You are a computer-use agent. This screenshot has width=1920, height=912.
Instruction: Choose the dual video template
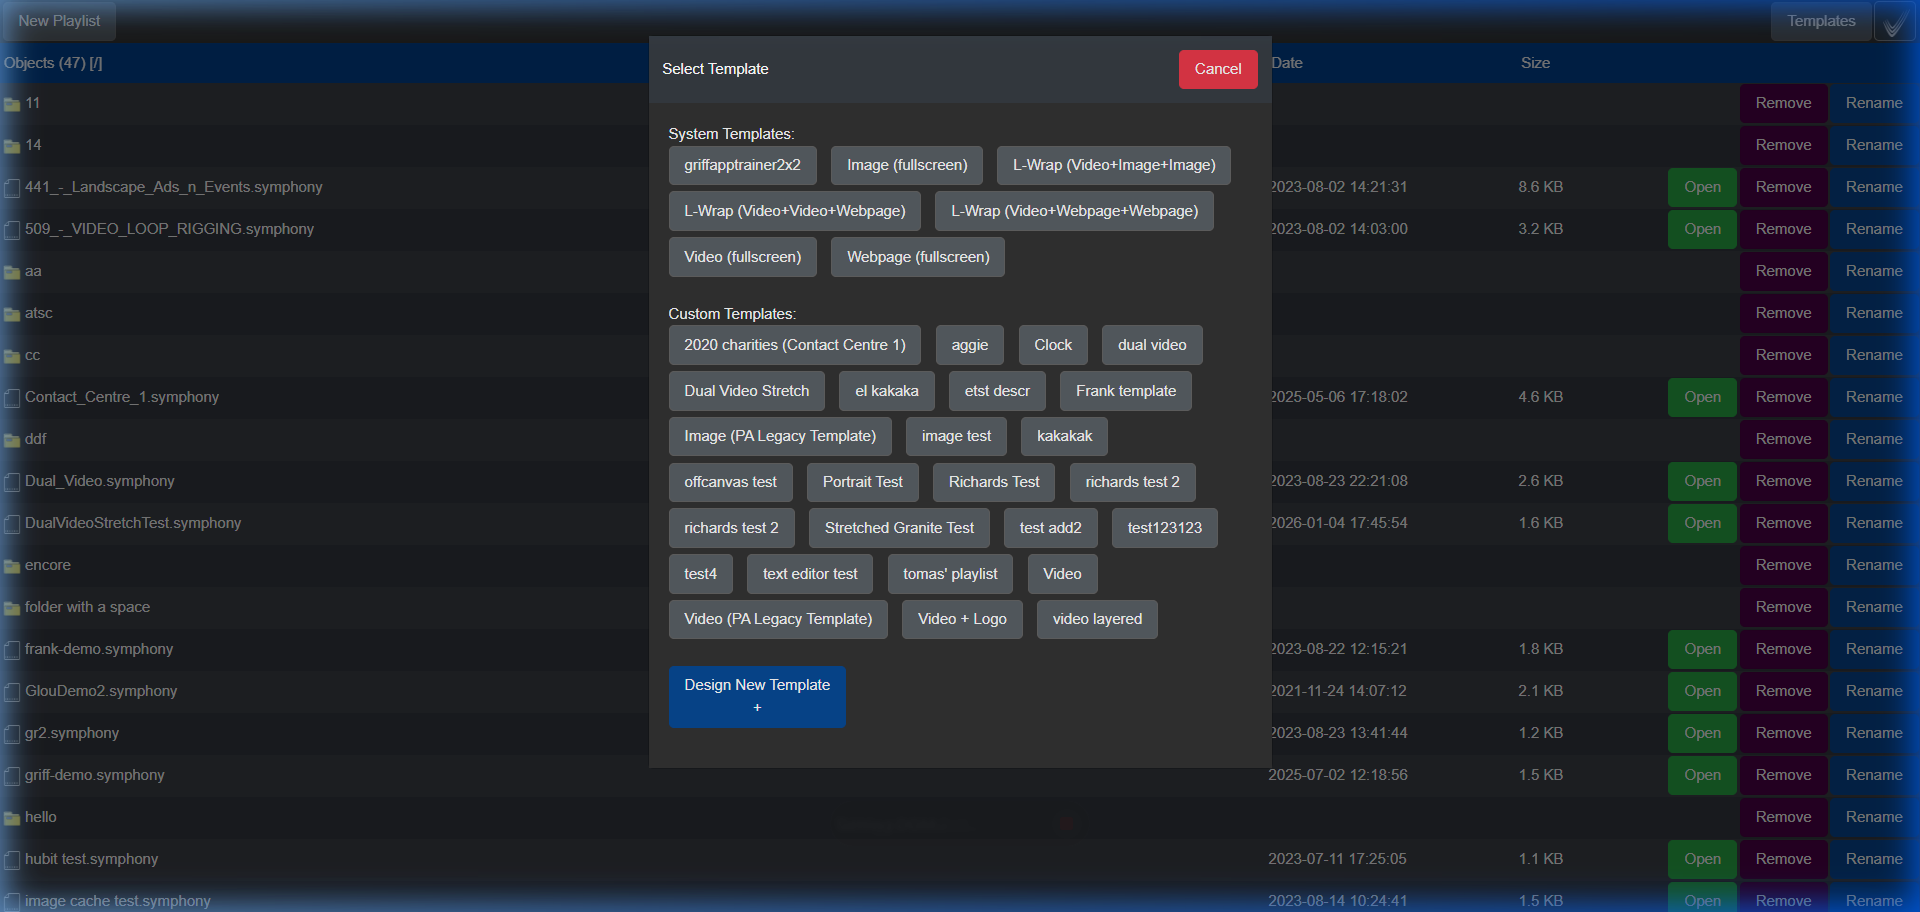tap(1152, 345)
